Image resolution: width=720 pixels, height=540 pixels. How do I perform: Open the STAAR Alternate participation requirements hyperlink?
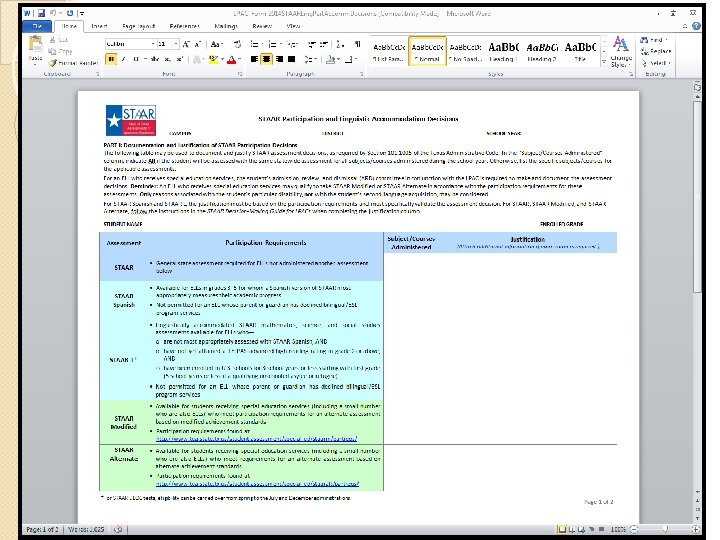(x=257, y=484)
